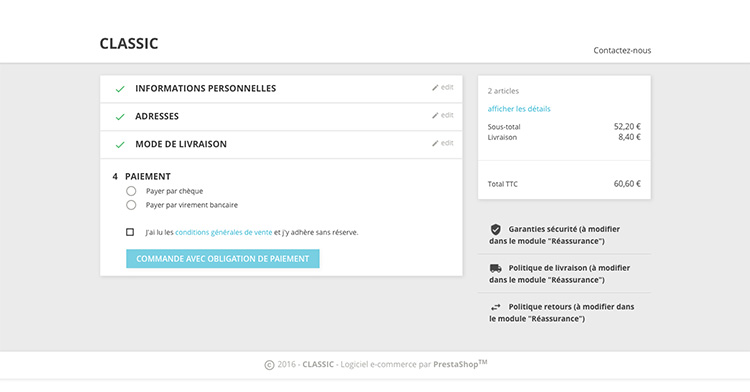Image resolution: width=750 pixels, height=392 pixels.
Task: Select Payer par virement bancaire option
Action: 131,205
